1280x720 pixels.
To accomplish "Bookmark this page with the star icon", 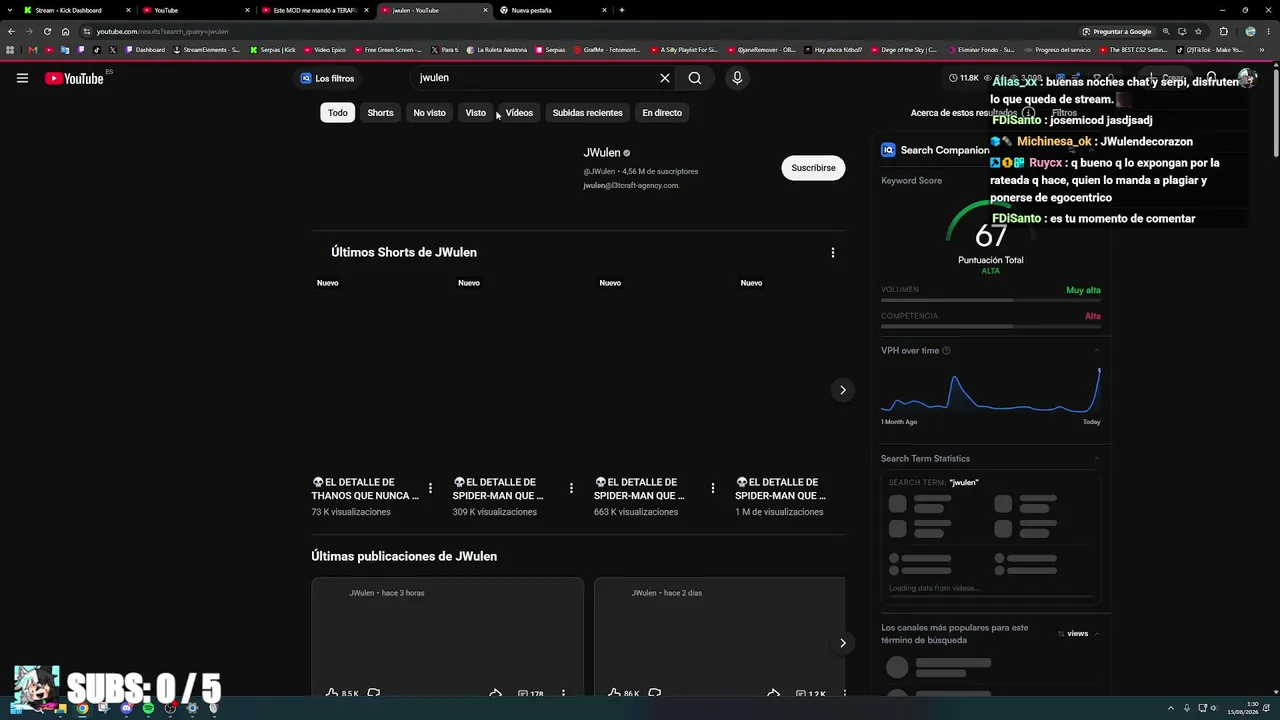I will [1198, 32].
